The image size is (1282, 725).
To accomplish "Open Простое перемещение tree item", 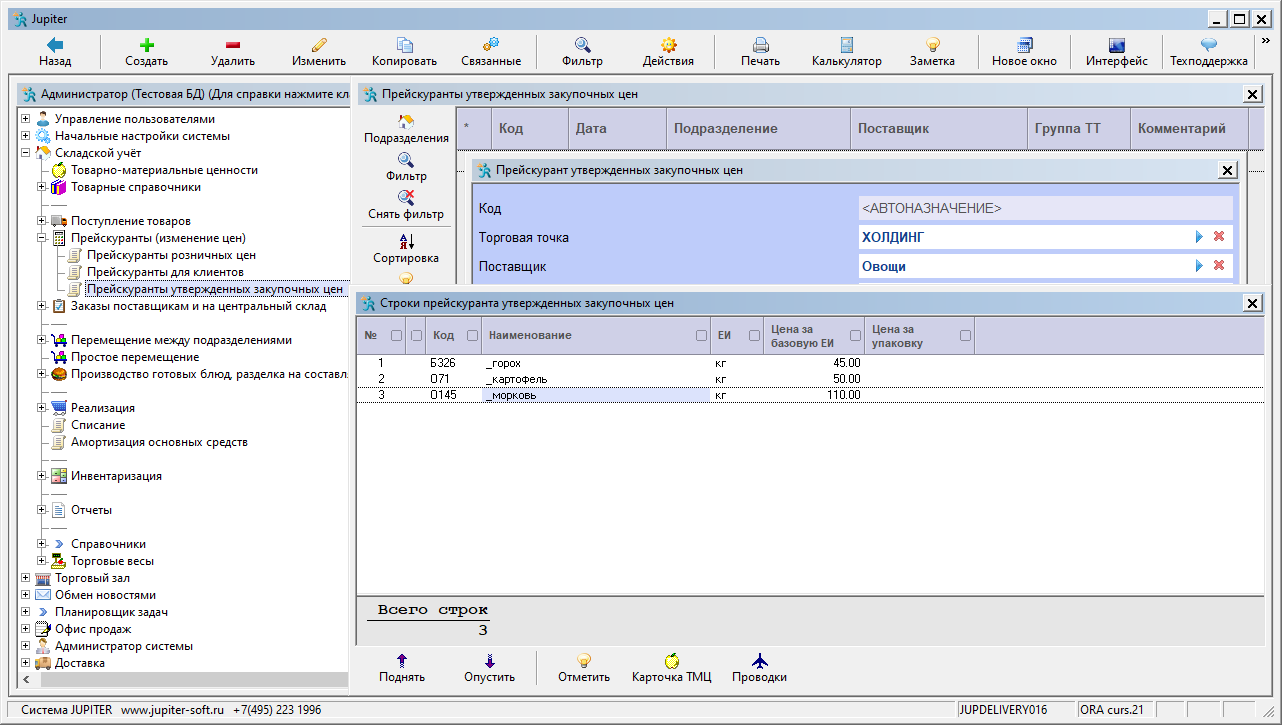I will (135, 357).
